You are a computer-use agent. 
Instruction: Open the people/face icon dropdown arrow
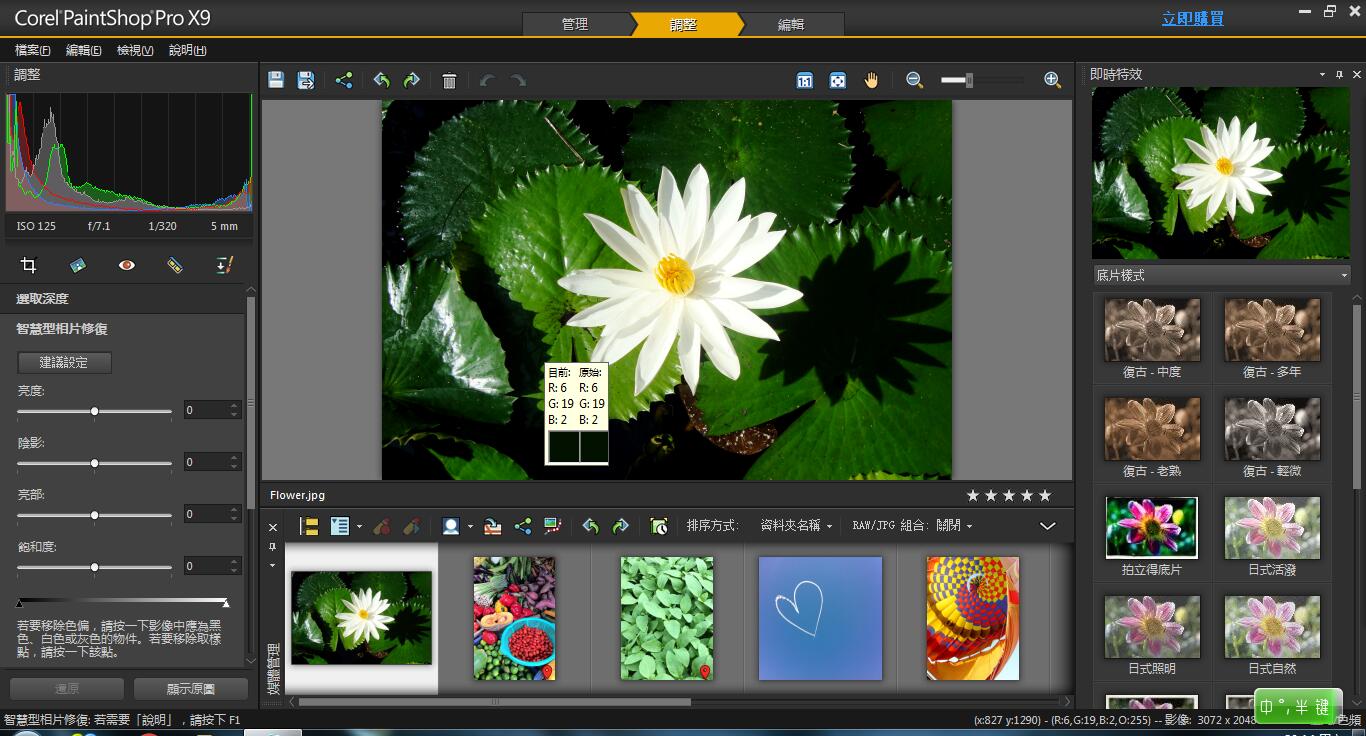click(x=470, y=527)
